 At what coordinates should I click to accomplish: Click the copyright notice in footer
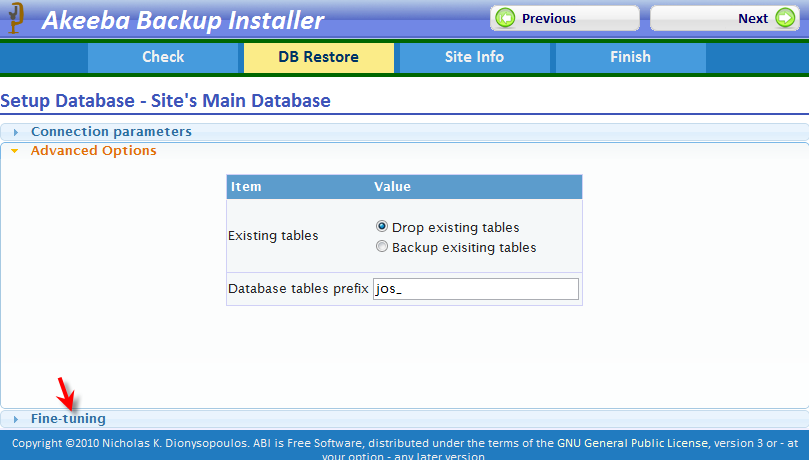[404, 449]
